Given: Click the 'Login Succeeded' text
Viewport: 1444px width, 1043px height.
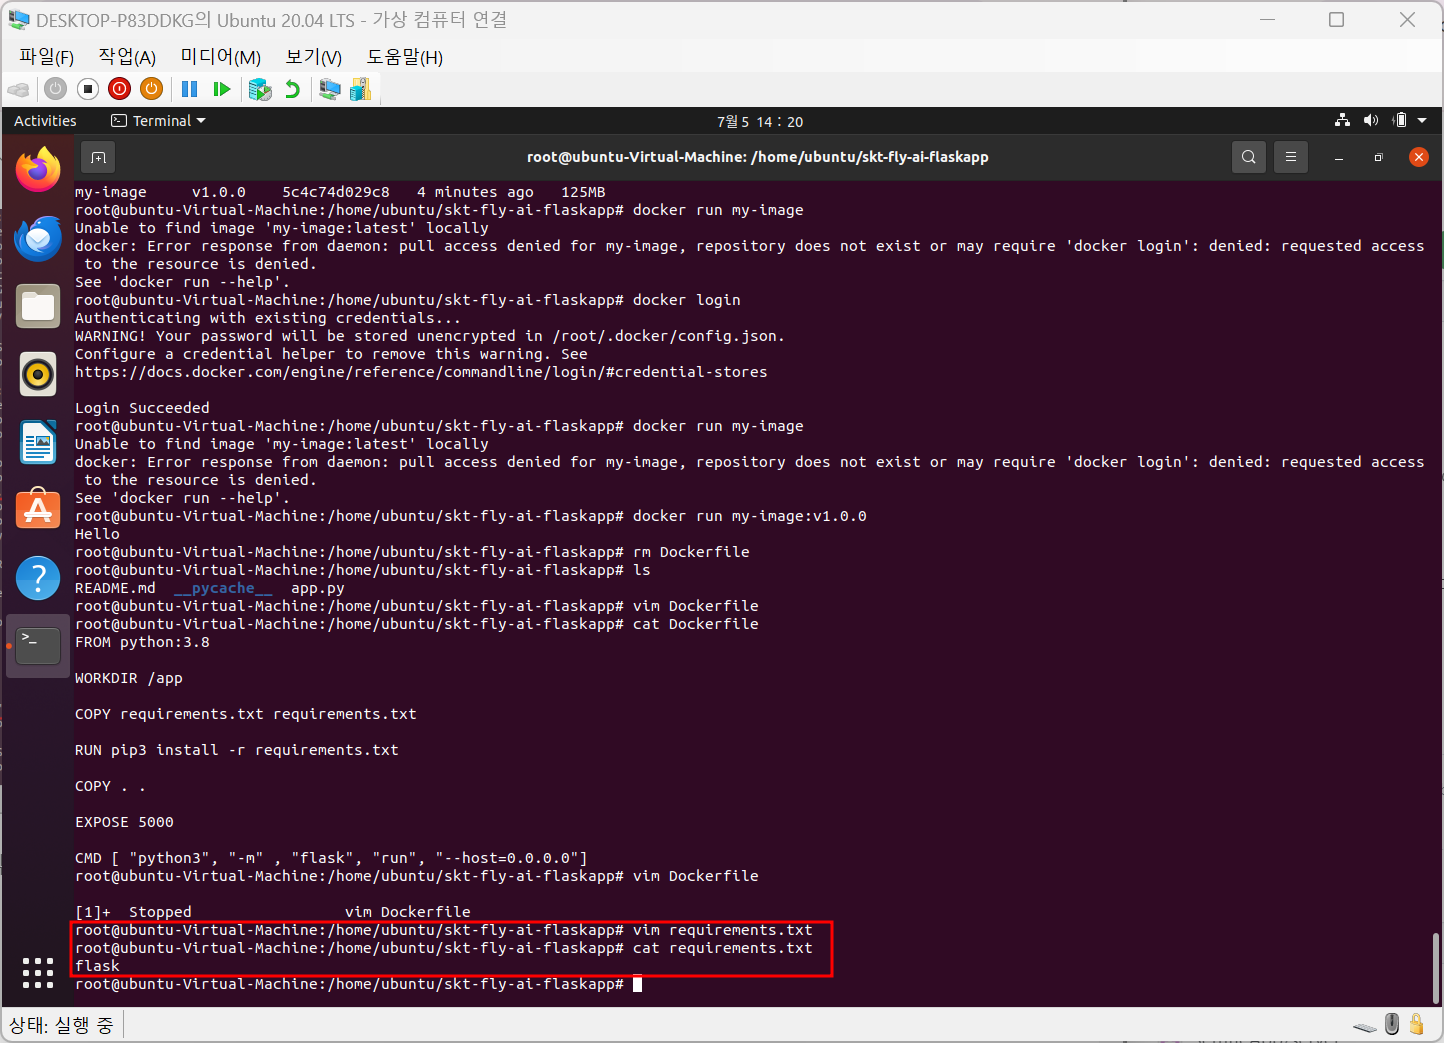Looking at the screenshot, I should click(x=142, y=408).
